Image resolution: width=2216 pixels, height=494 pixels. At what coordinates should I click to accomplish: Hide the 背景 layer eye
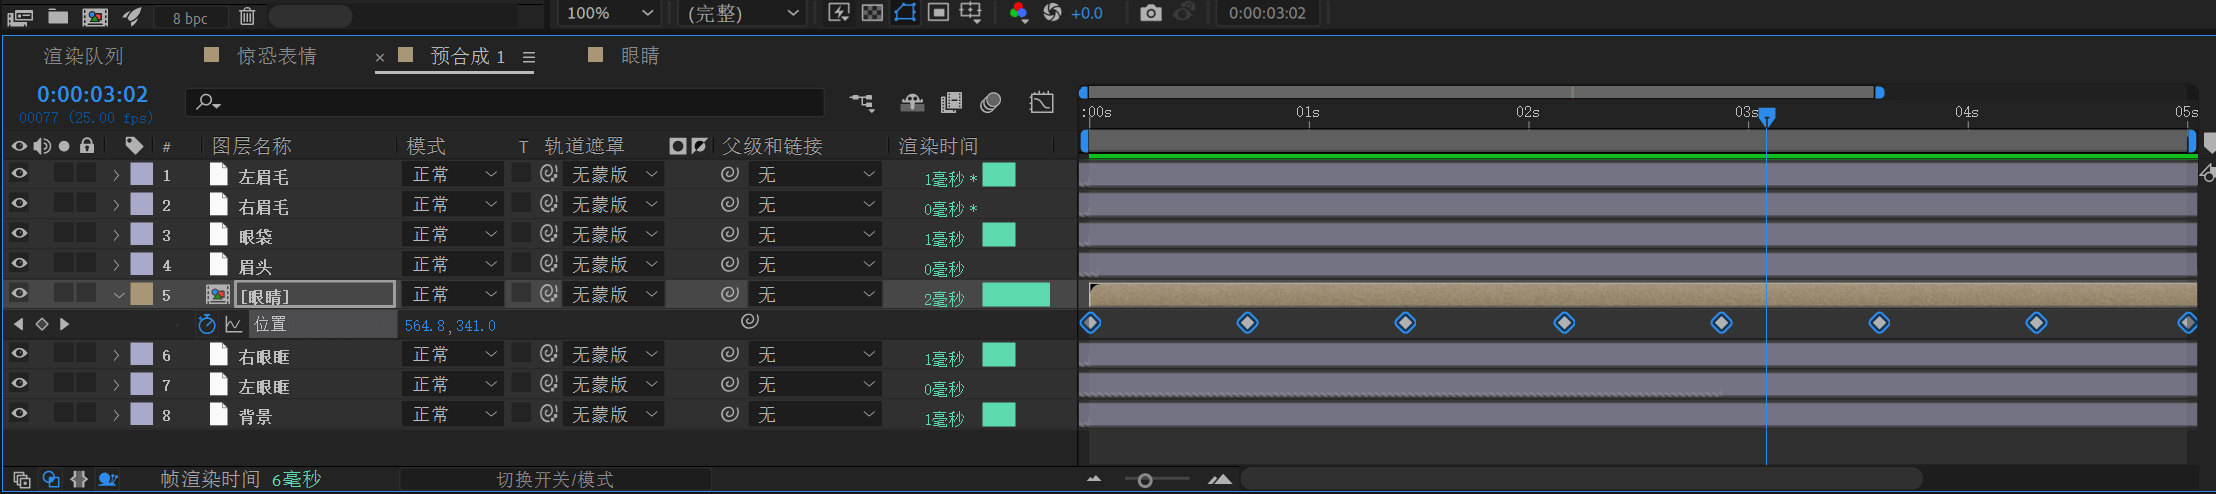click(19, 414)
